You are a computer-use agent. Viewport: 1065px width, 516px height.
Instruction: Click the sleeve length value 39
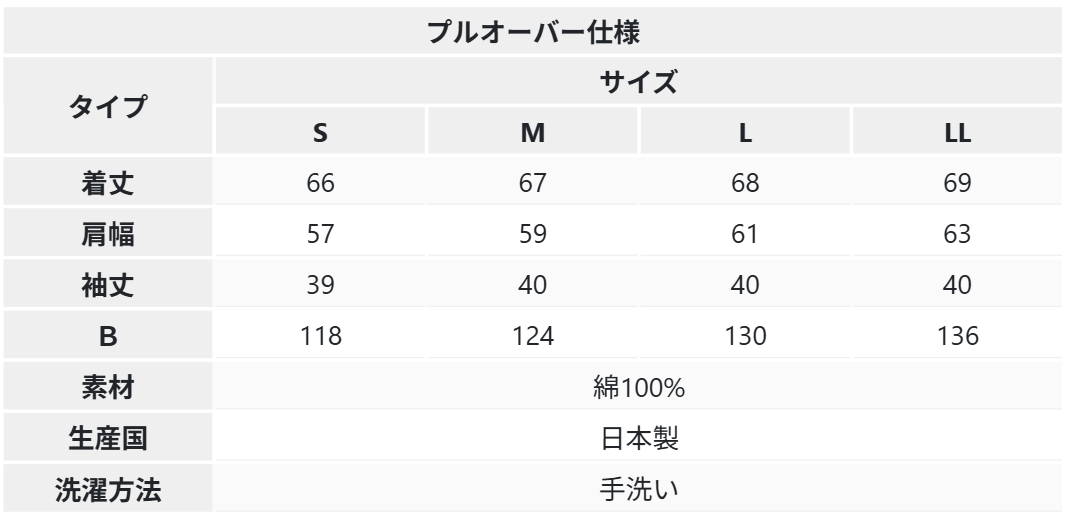tap(320, 286)
